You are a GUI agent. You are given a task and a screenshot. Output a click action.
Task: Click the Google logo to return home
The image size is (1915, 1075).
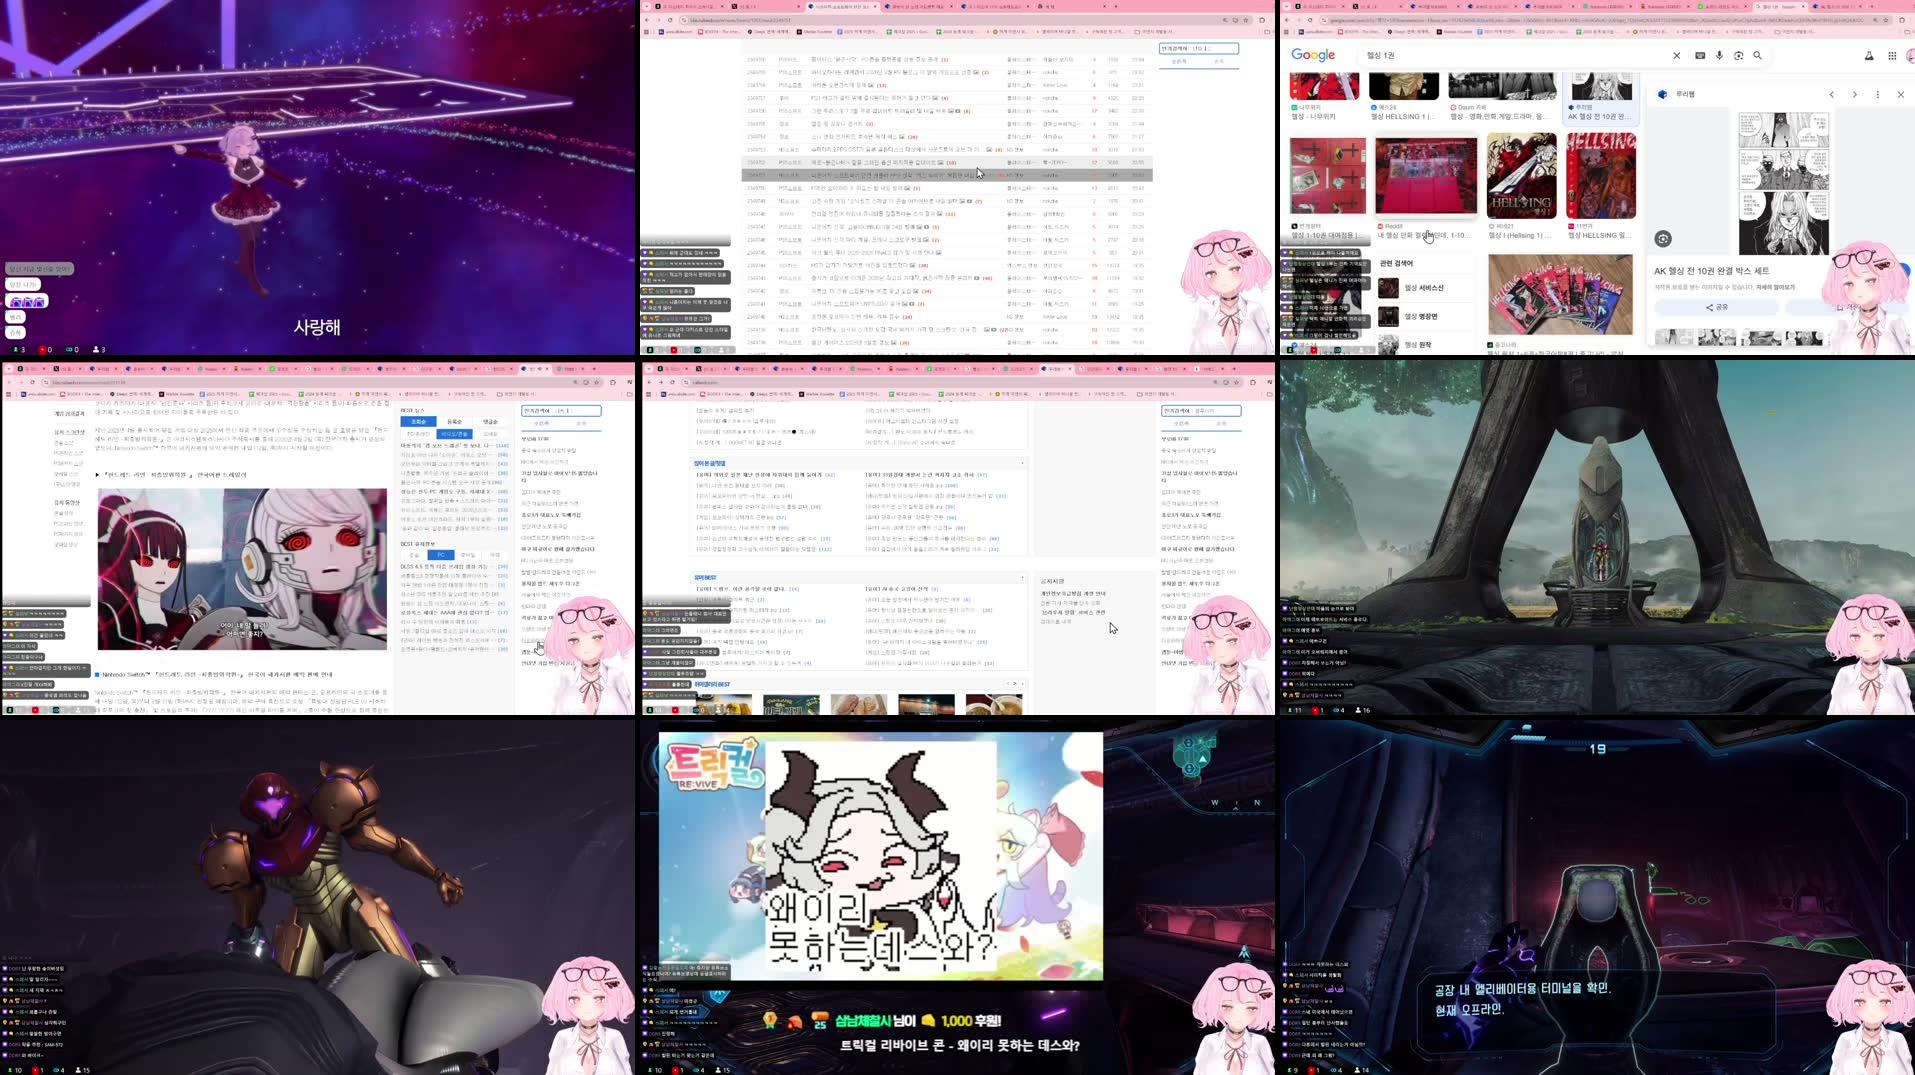click(x=1313, y=55)
